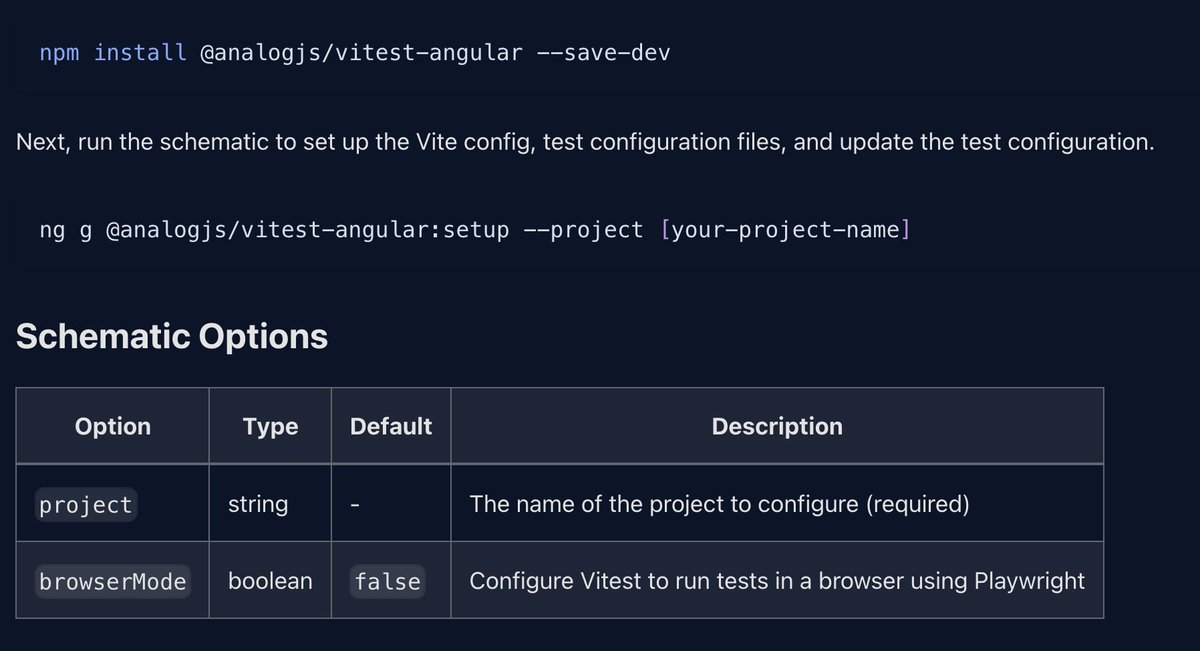Viewport: 1200px width, 651px height.
Task: Click the project description mentioning "required"
Action: (719, 504)
